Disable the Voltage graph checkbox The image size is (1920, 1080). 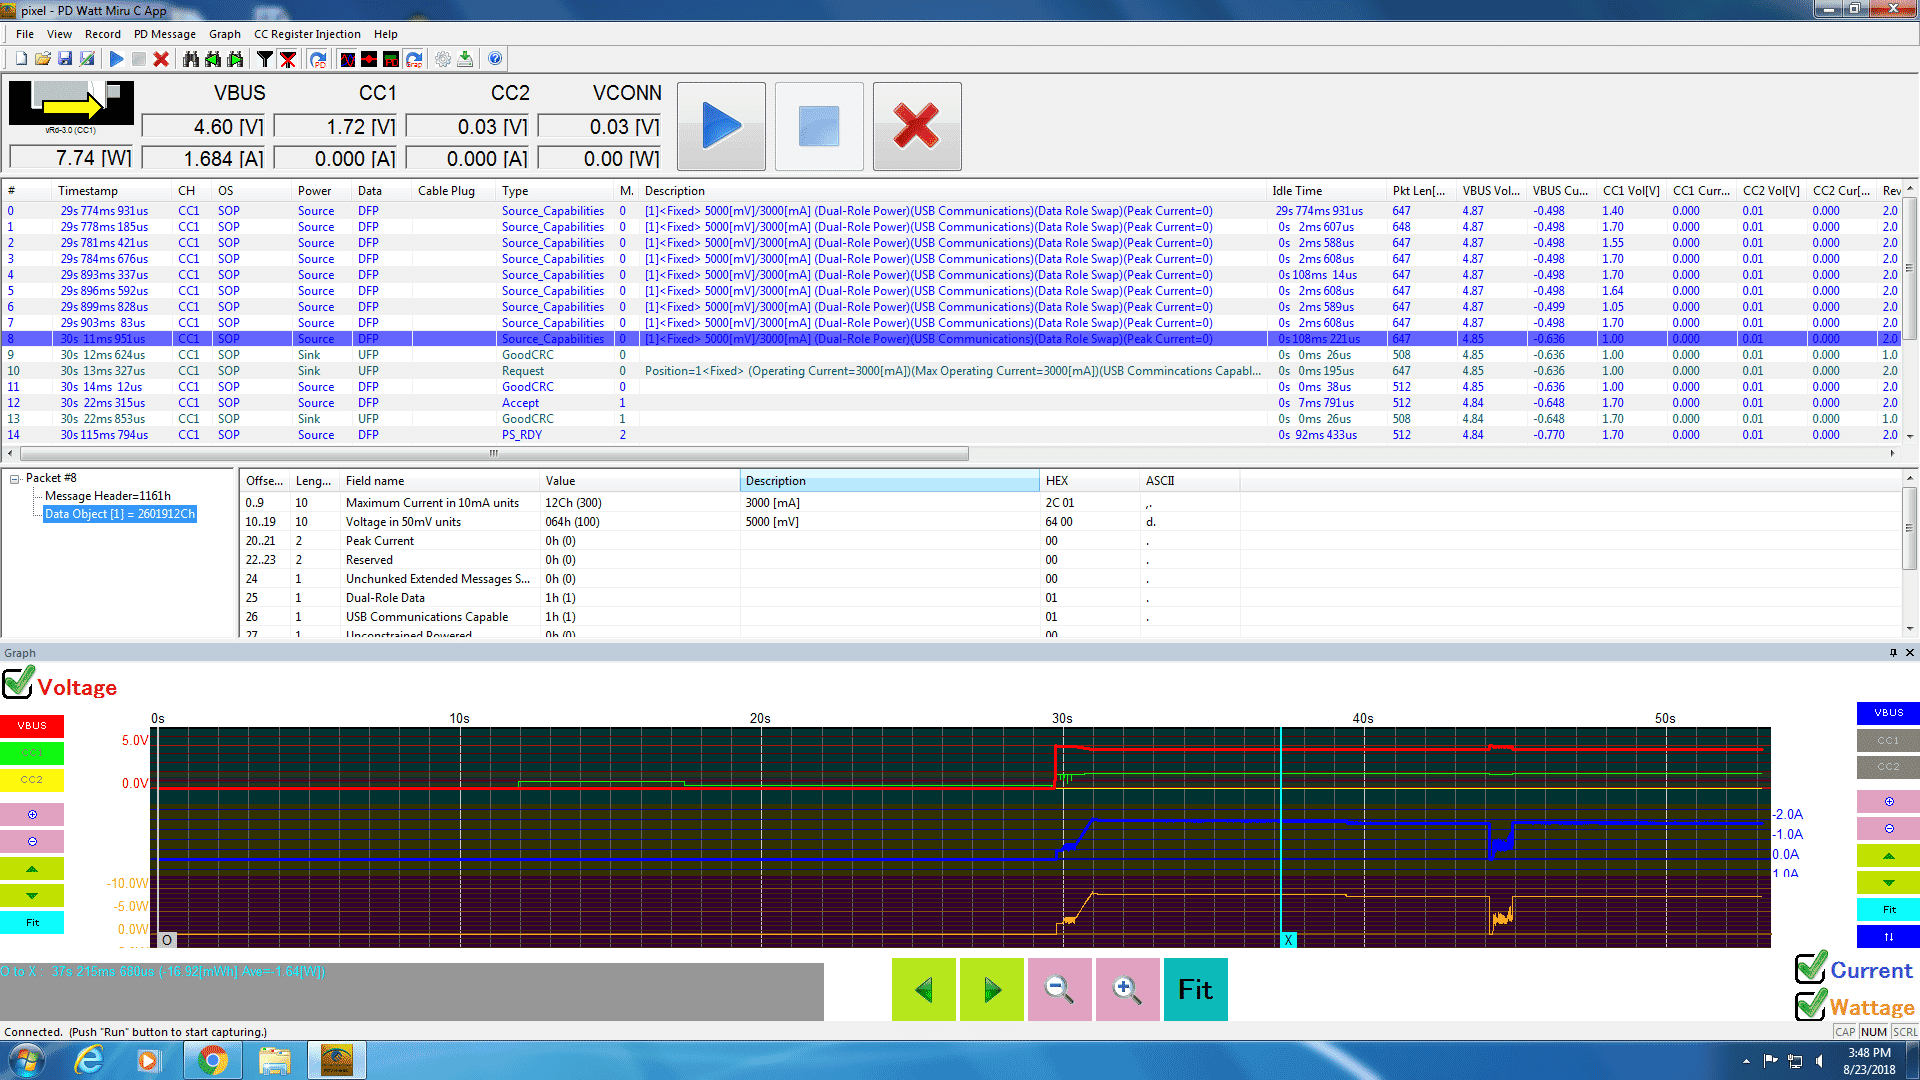point(18,683)
